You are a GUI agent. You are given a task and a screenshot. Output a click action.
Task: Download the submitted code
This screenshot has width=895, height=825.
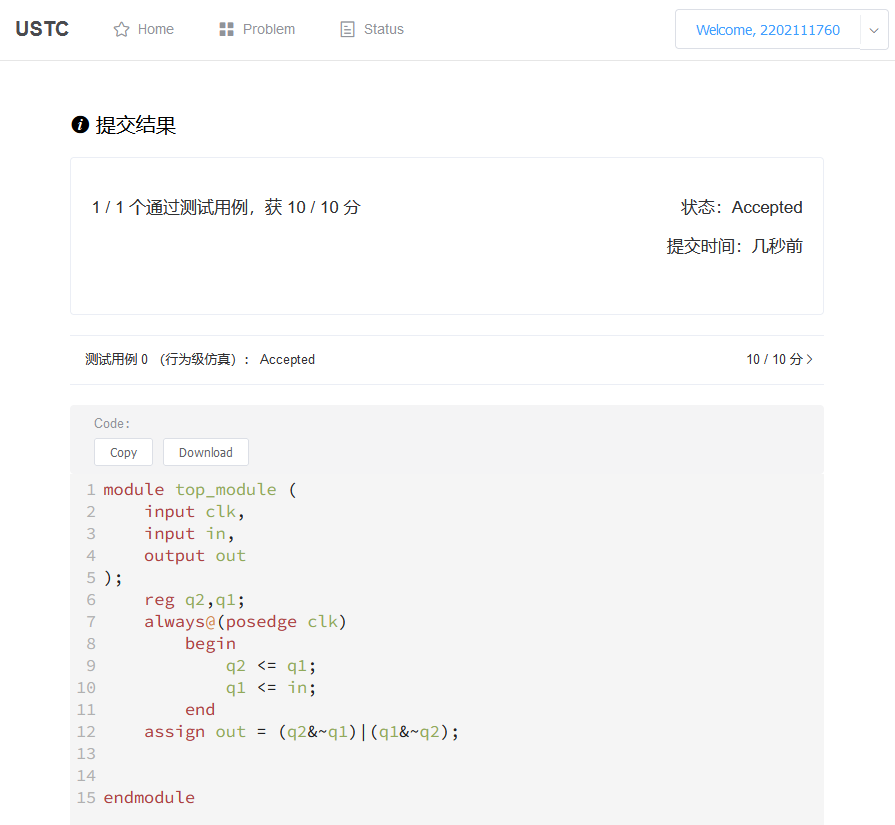tap(205, 452)
